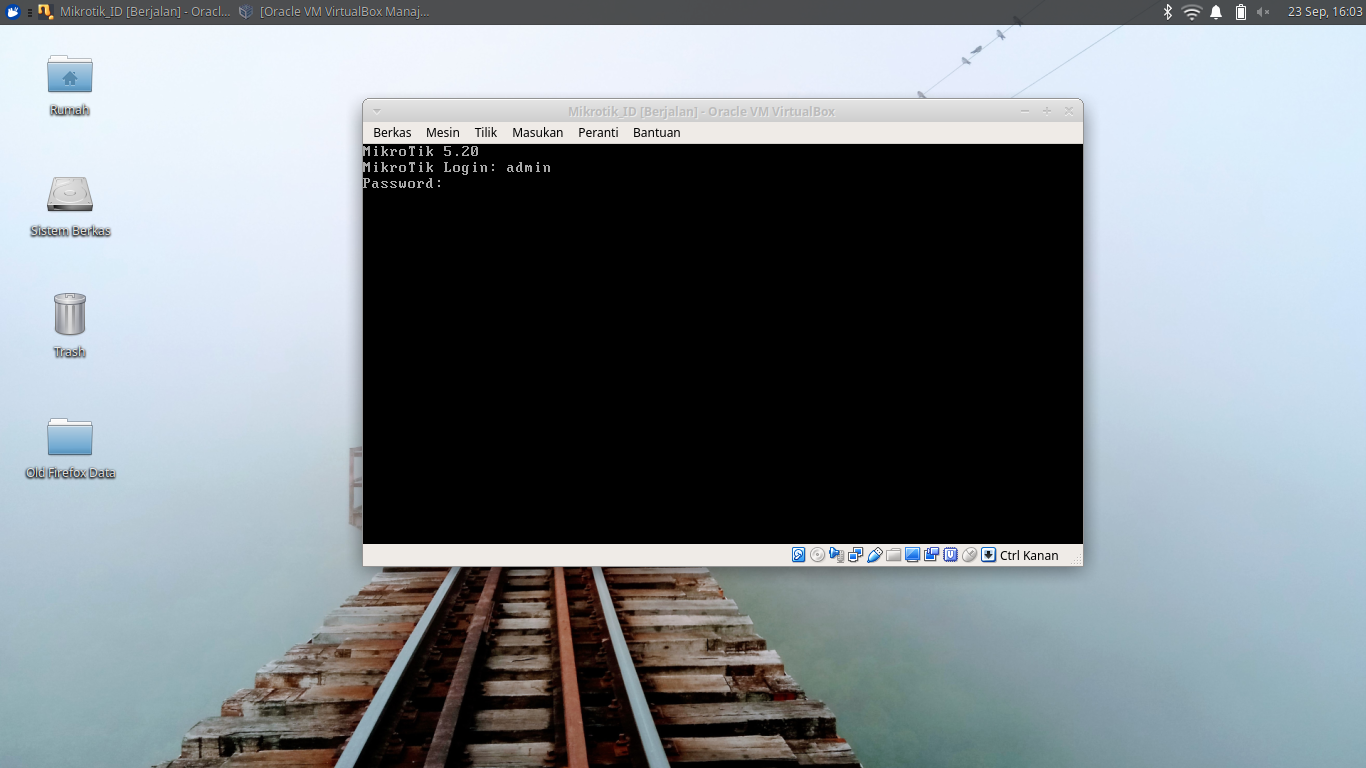Open the Rumah home folder desktop icon
1366x768 pixels.
pyautogui.click(x=70, y=85)
